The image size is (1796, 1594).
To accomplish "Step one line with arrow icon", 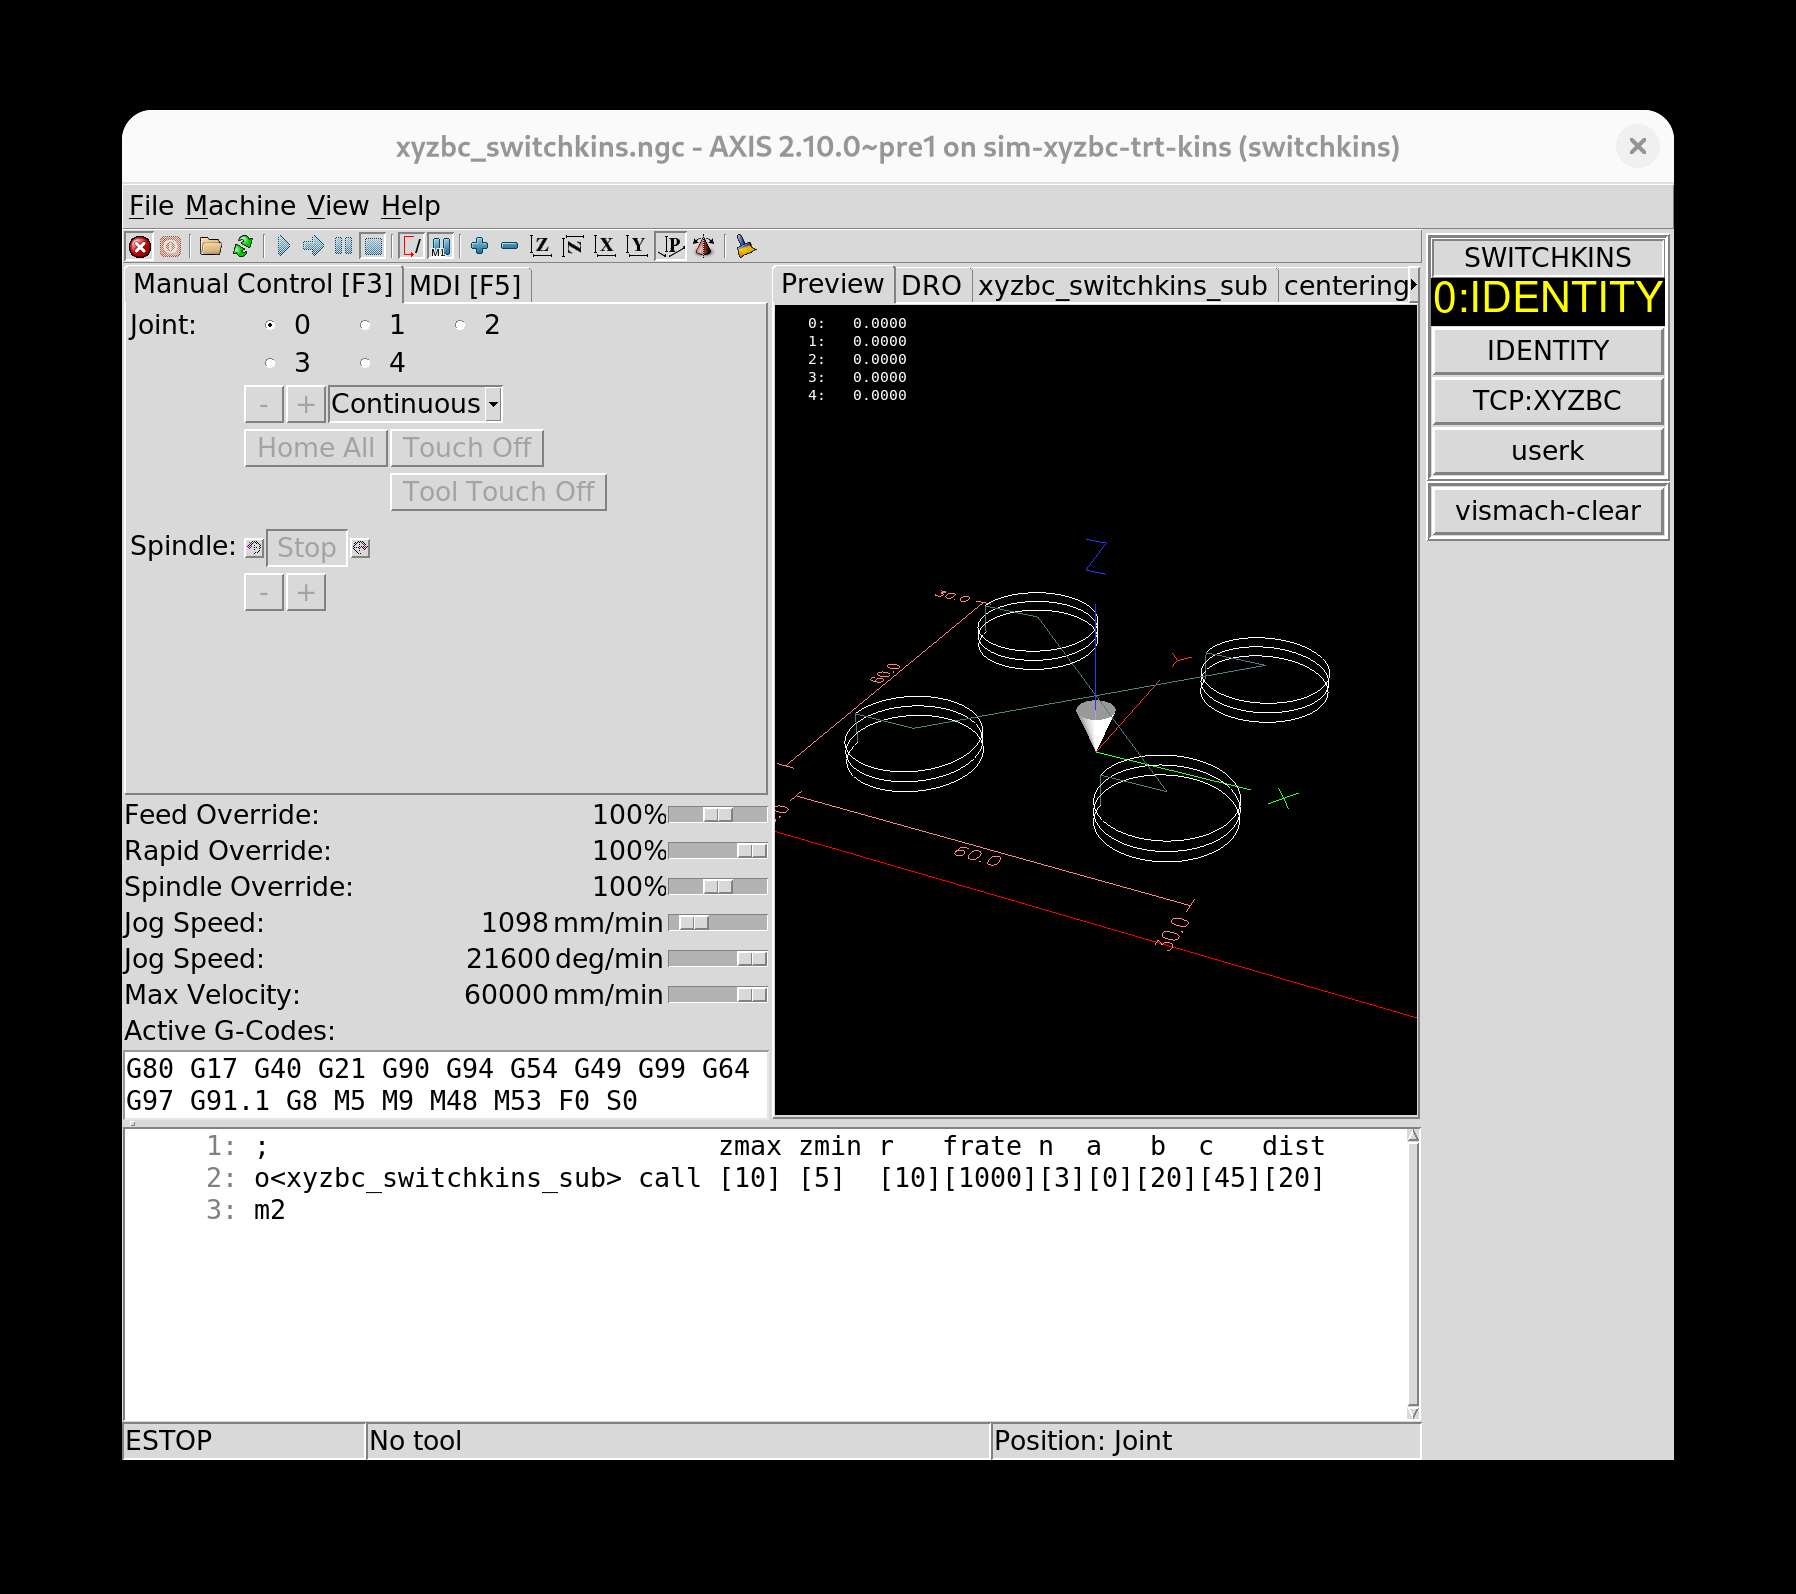I will [313, 246].
